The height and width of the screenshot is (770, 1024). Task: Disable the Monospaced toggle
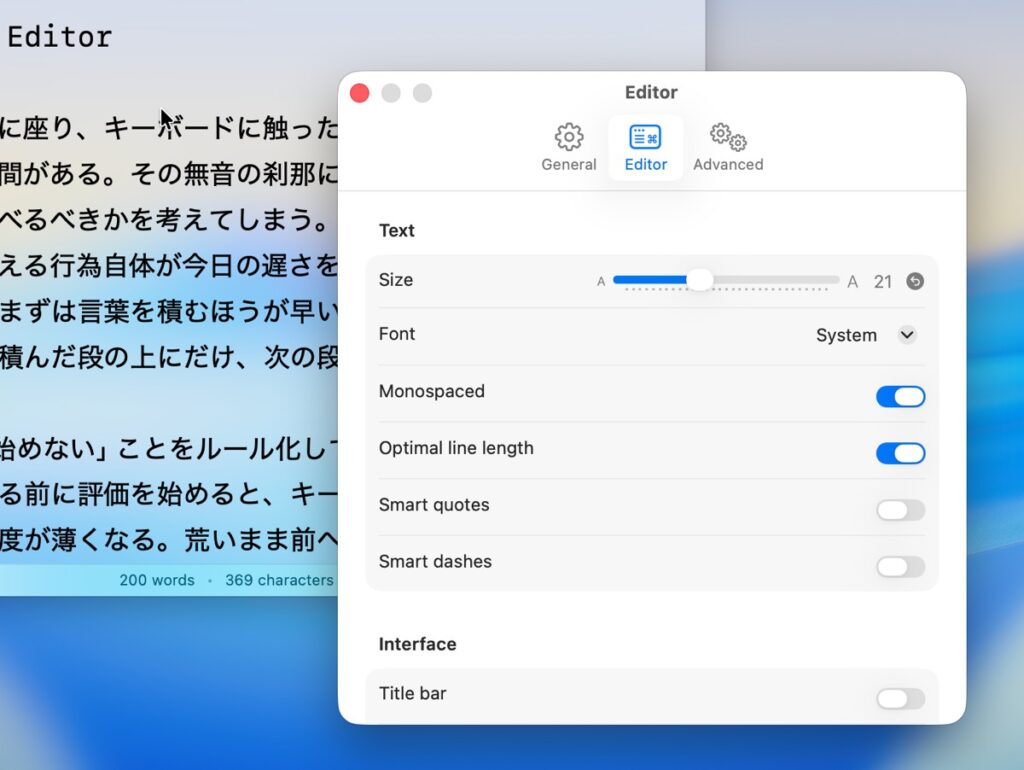(x=900, y=397)
